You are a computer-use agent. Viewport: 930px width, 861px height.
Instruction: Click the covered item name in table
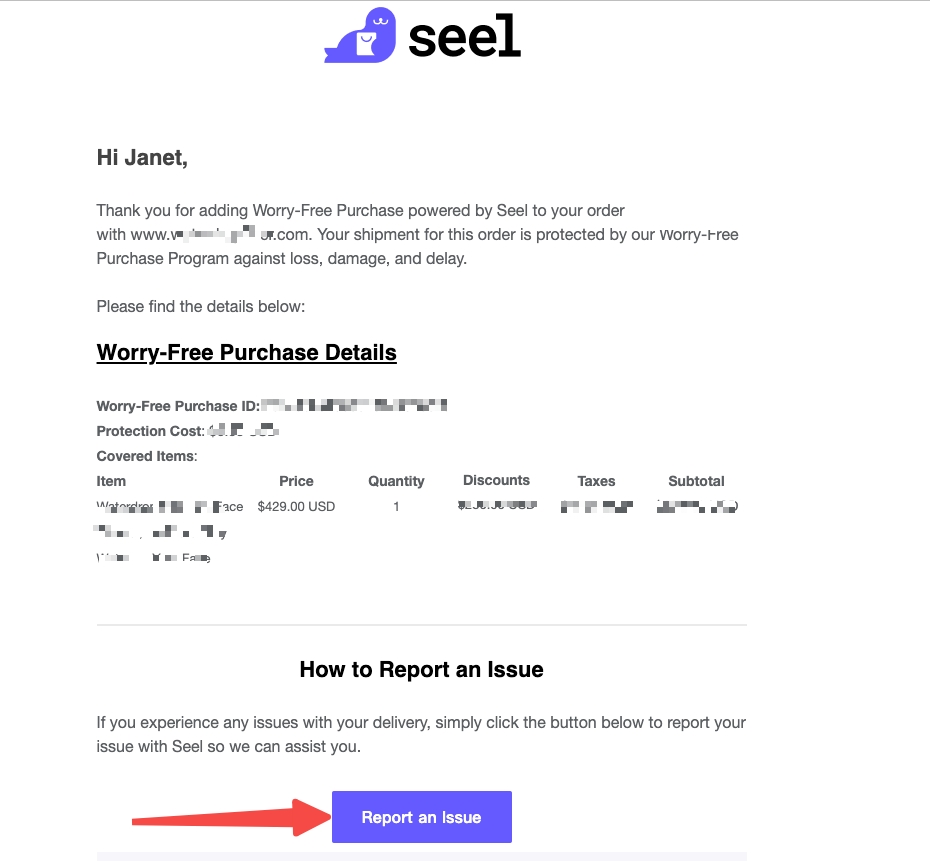[170, 532]
